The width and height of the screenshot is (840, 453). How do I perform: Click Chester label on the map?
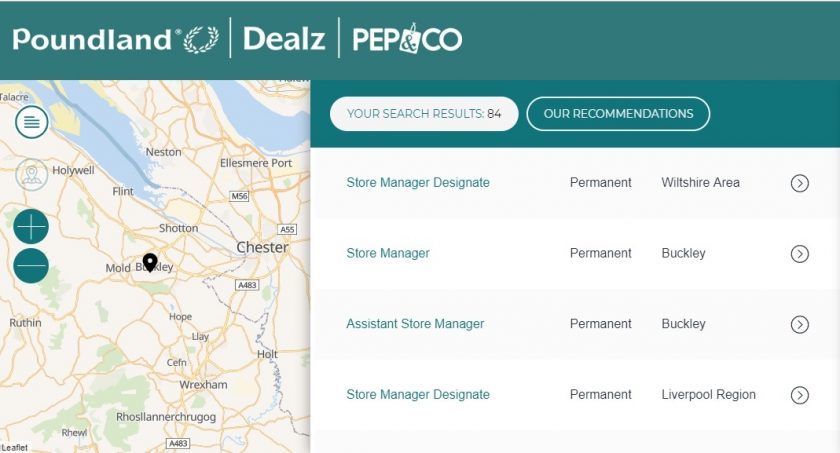pyautogui.click(x=262, y=247)
